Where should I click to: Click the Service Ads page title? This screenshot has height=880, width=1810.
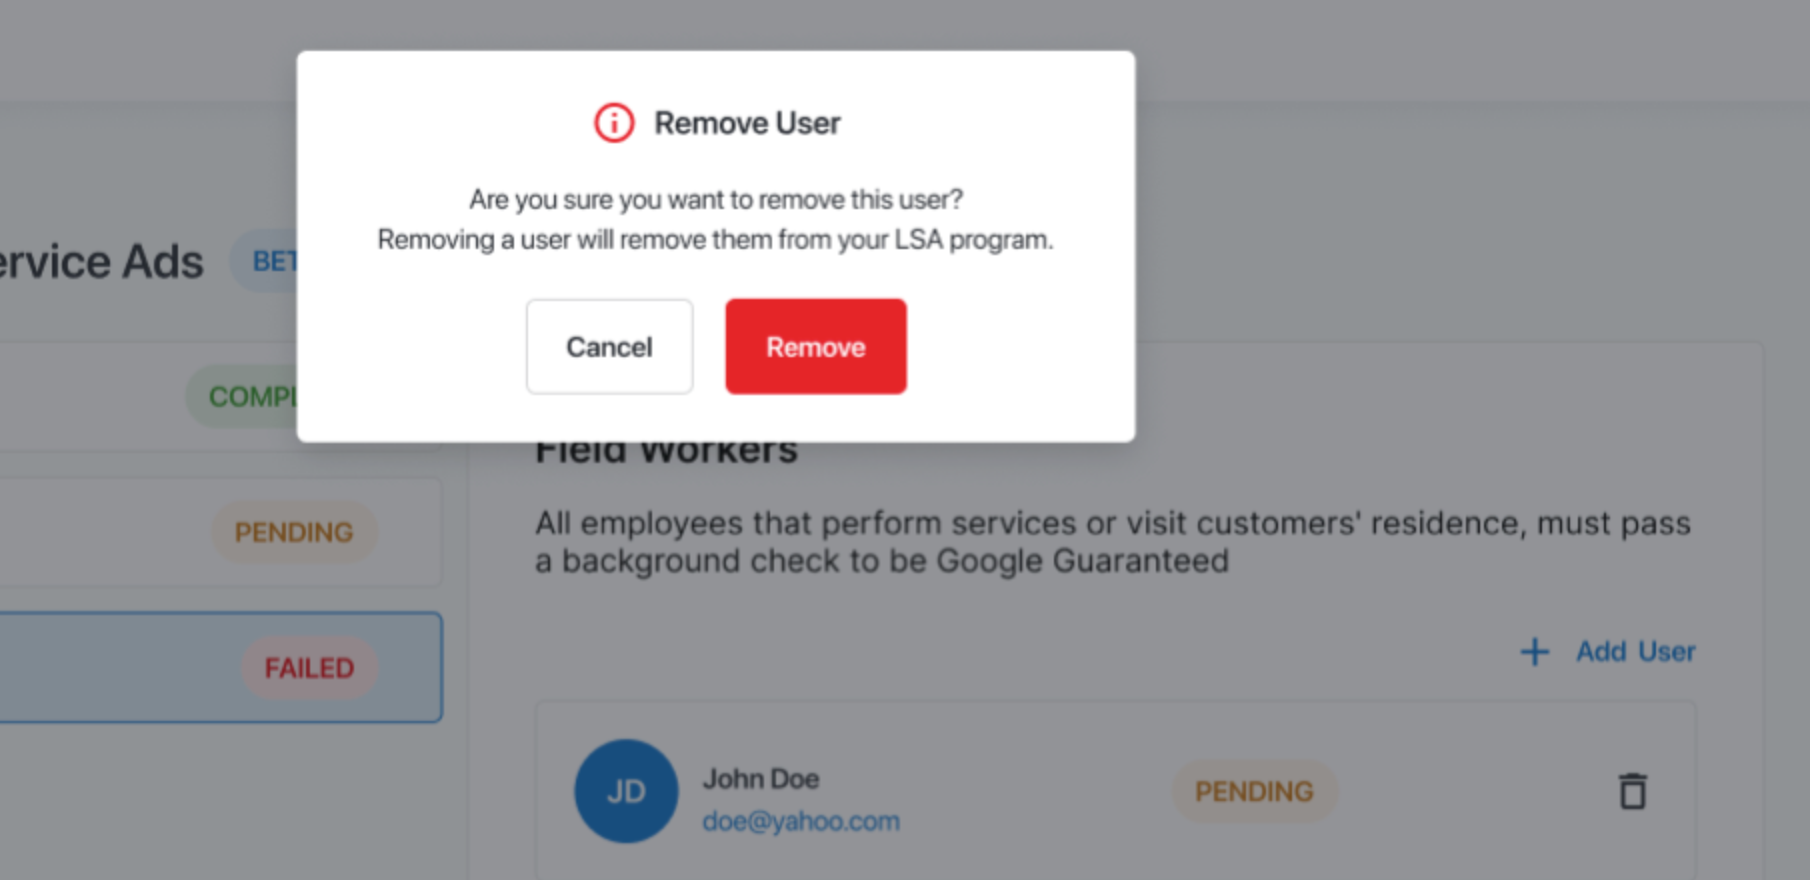[101, 262]
